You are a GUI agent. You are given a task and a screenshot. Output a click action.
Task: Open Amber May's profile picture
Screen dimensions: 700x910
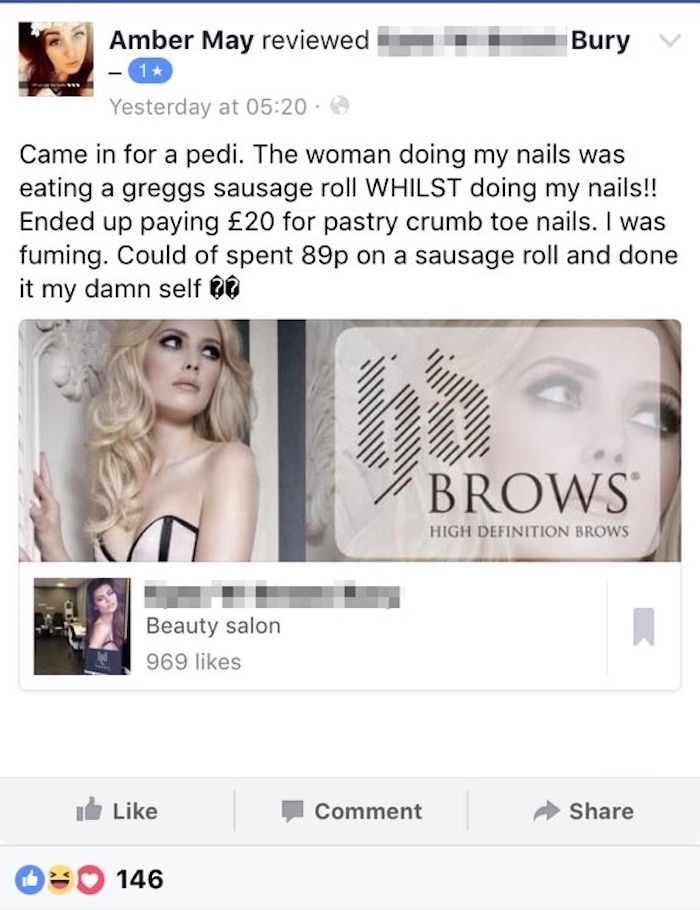[x=56, y=59]
